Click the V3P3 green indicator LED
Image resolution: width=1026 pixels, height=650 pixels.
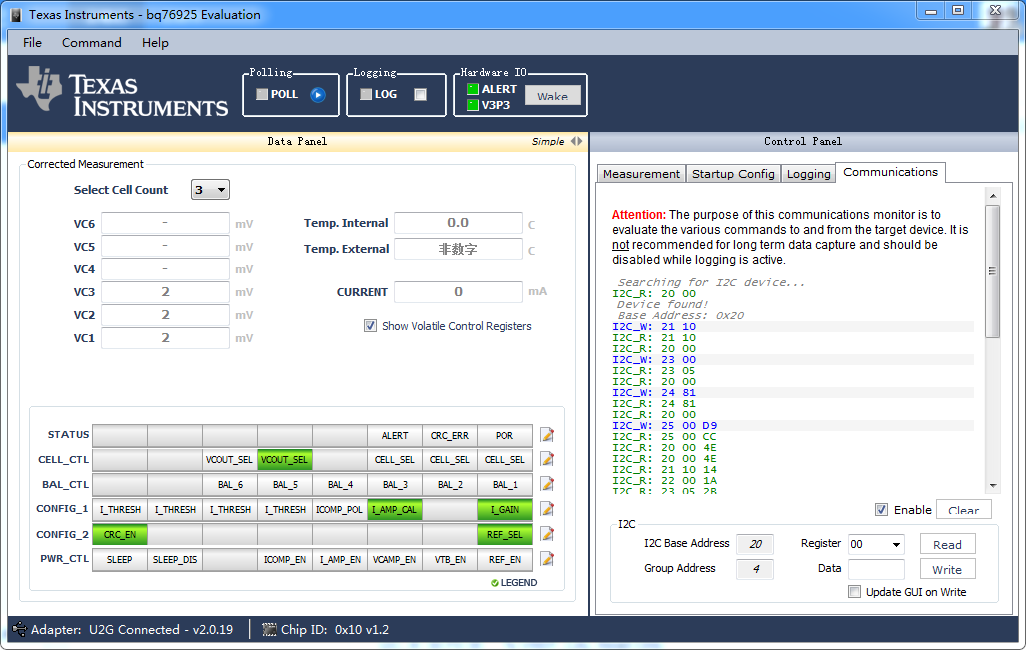pyautogui.click(x=472, y=105)
